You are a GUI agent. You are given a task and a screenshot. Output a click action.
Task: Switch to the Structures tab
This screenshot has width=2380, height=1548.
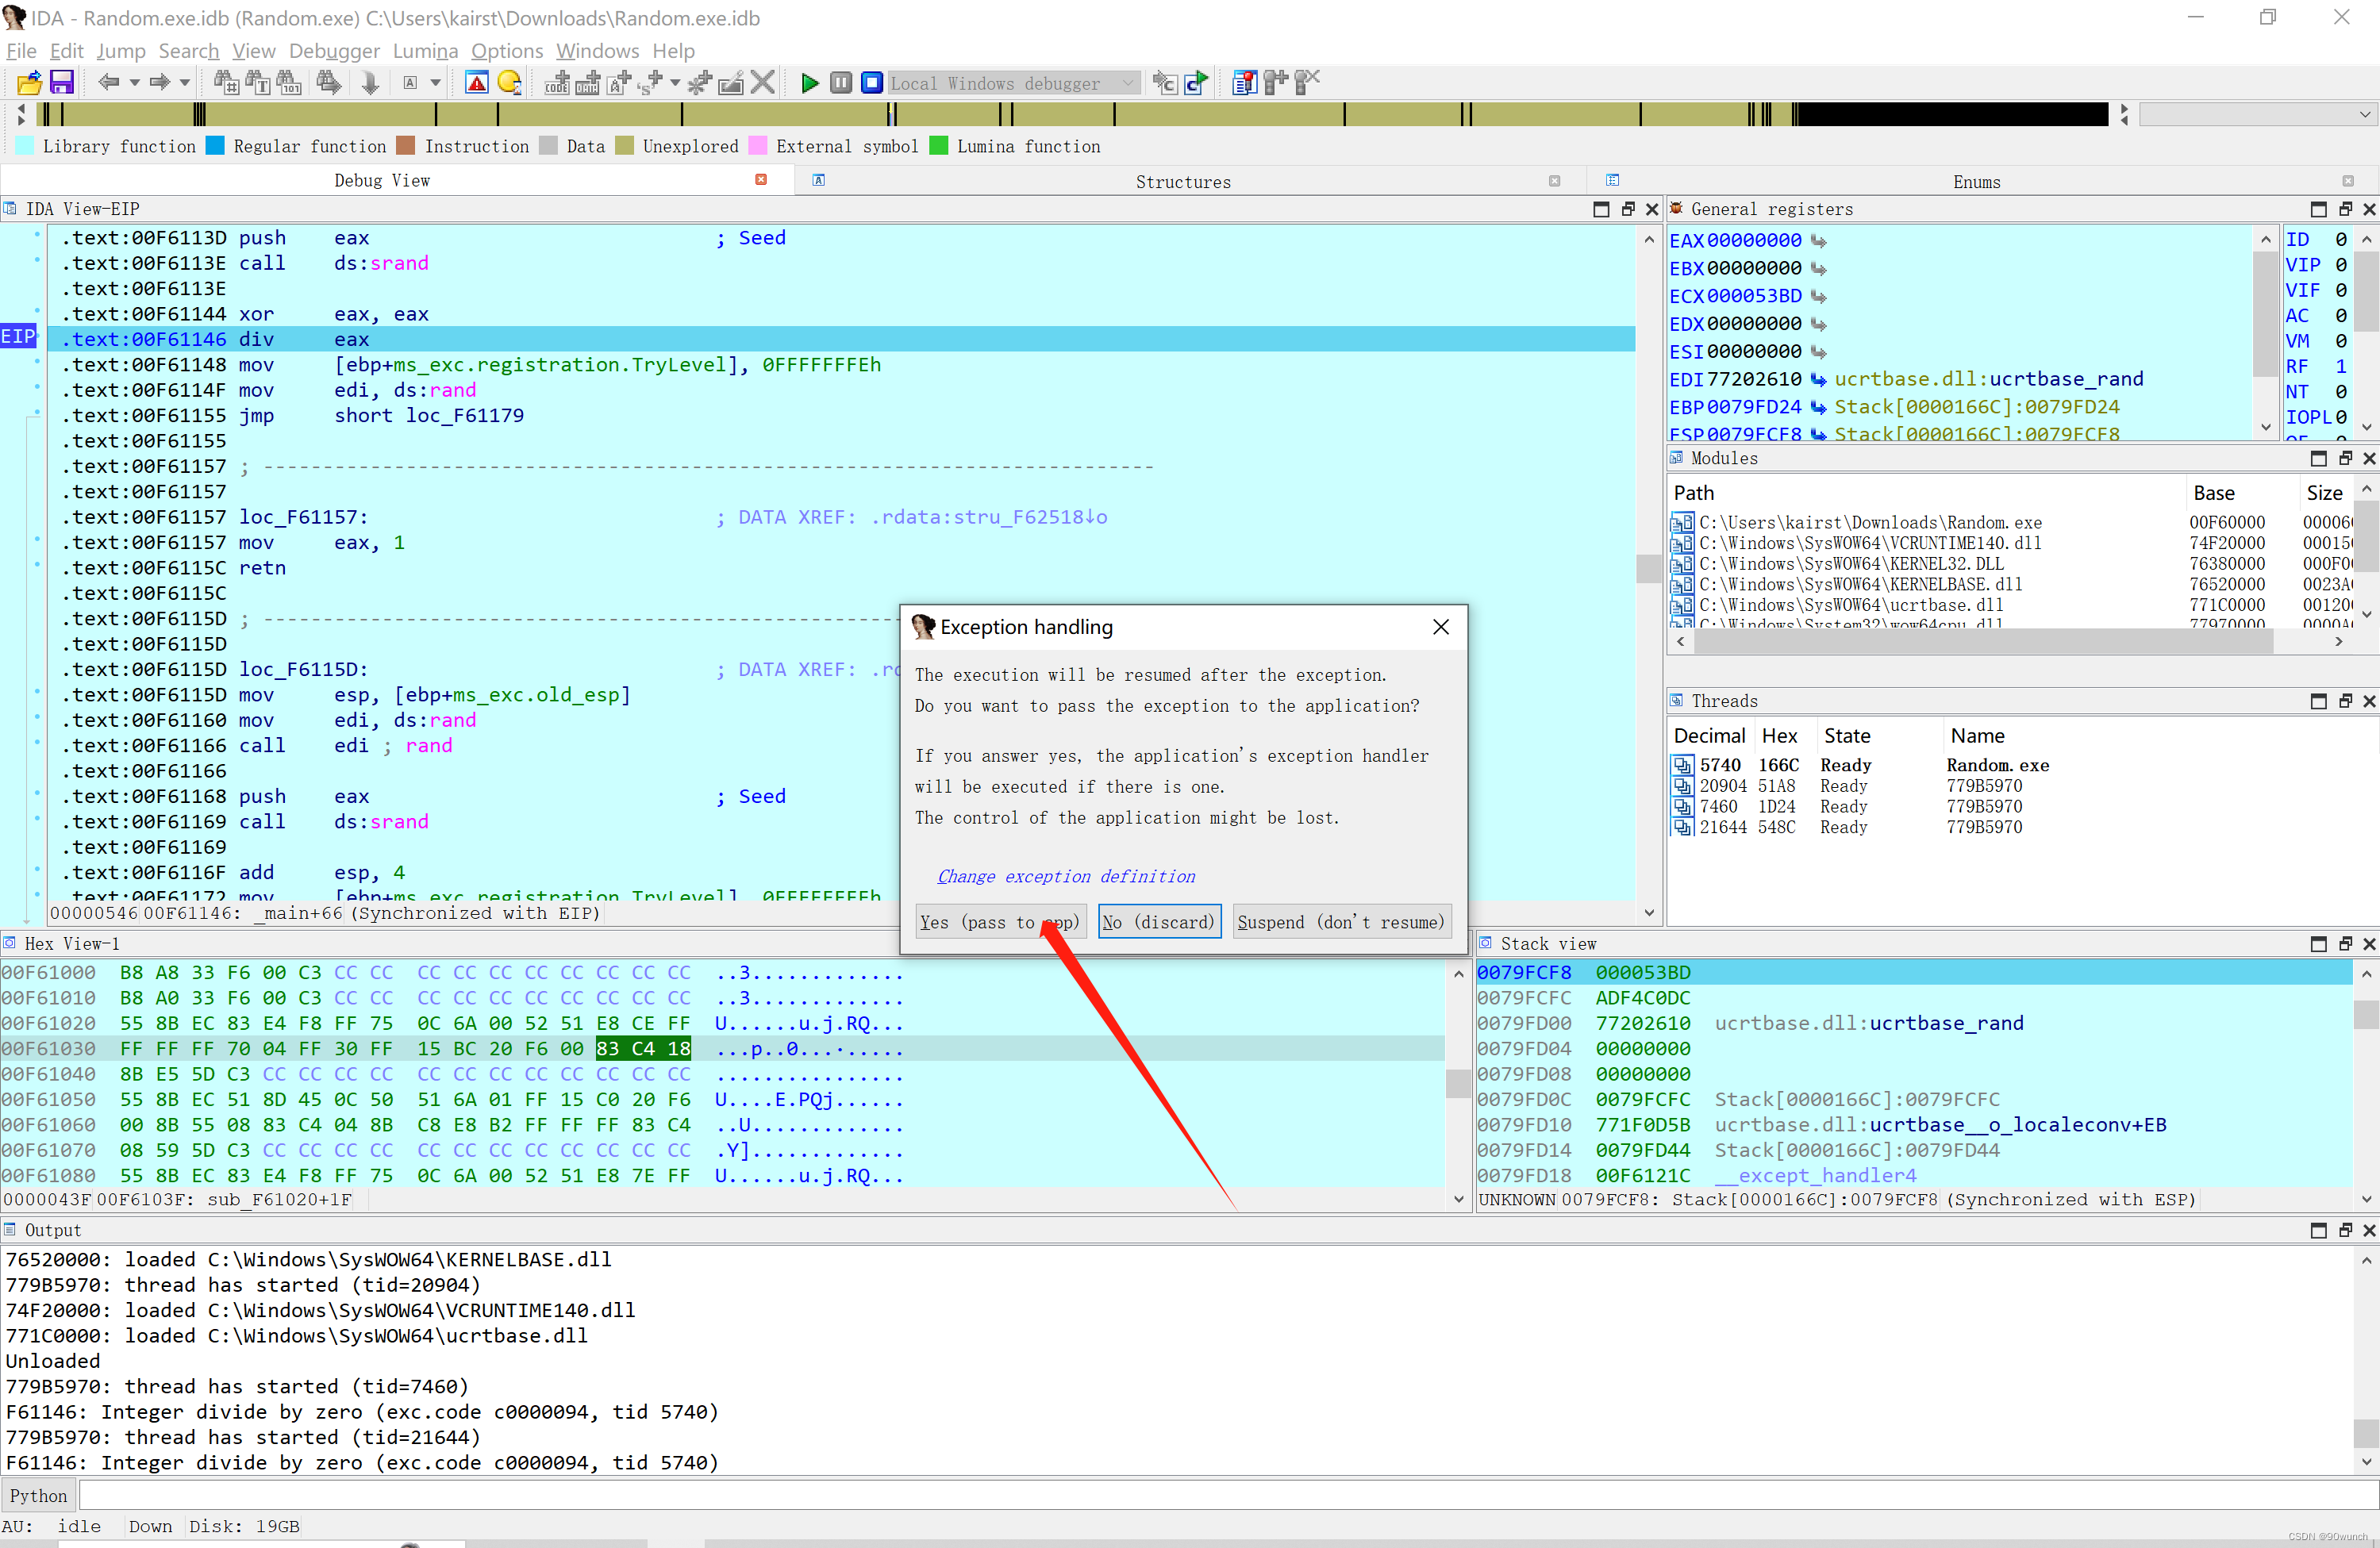pyautogui.click(x=1183, y=181)
